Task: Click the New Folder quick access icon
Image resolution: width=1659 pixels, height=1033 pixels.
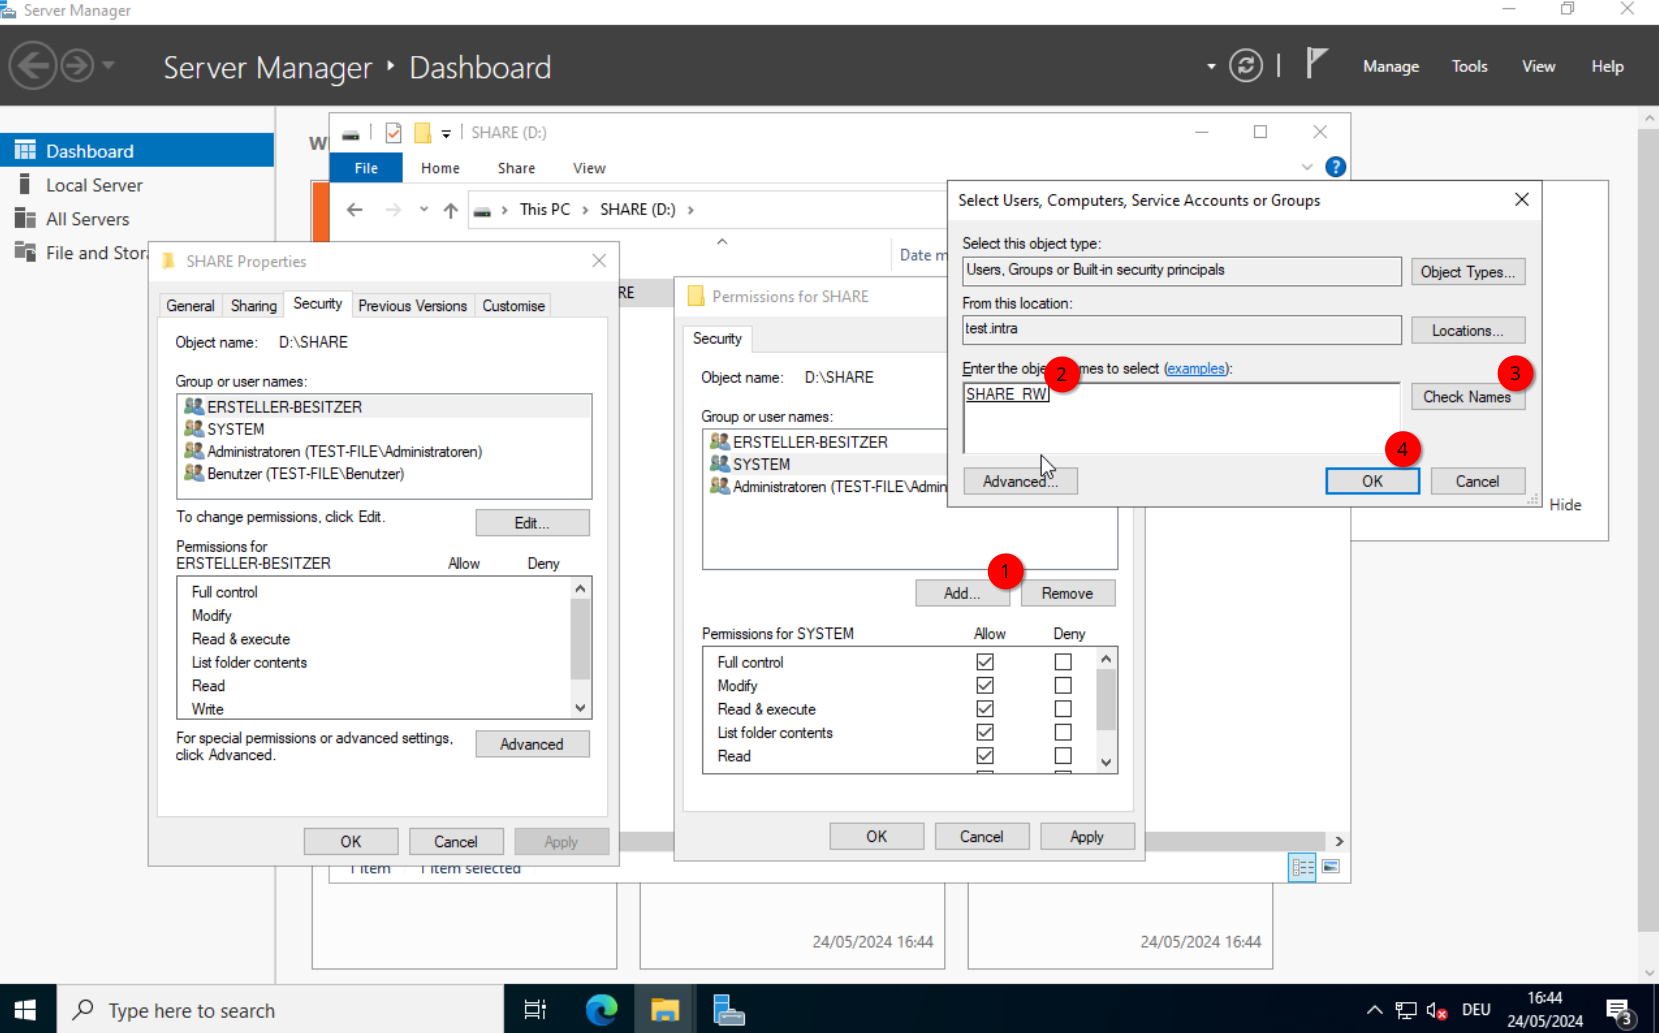Action: 422,132
